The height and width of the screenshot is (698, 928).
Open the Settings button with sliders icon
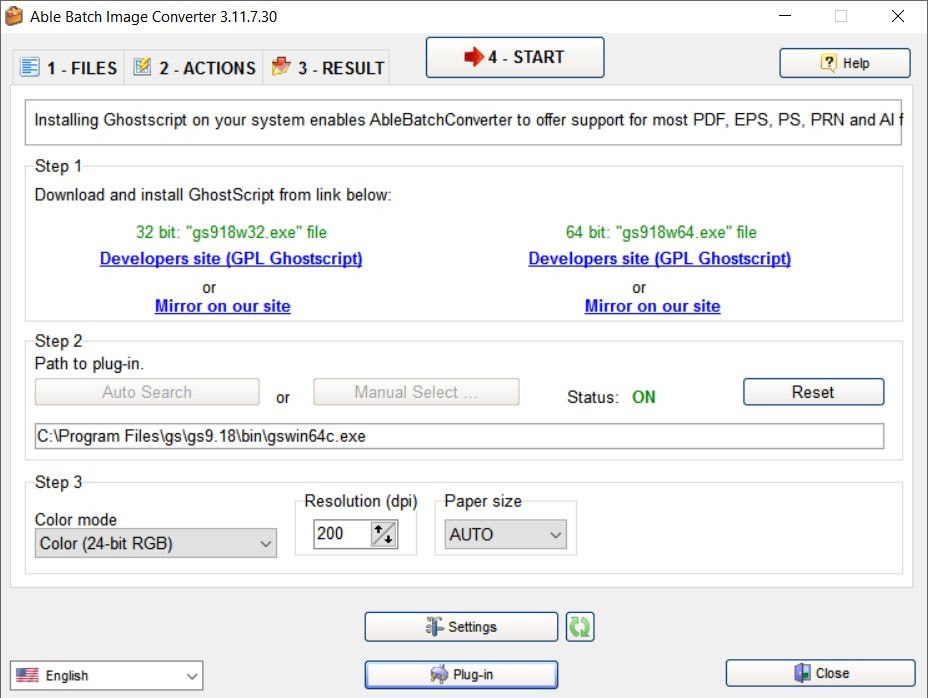pos(461,627)
